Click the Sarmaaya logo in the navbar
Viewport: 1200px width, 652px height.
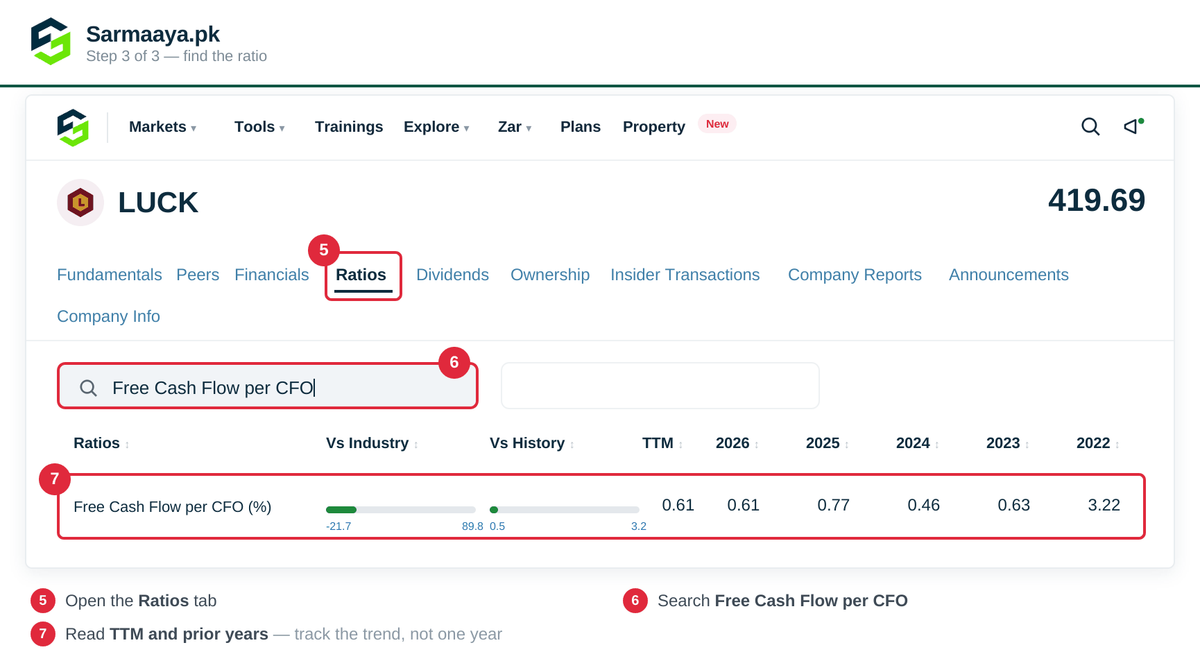click(73, 127)
